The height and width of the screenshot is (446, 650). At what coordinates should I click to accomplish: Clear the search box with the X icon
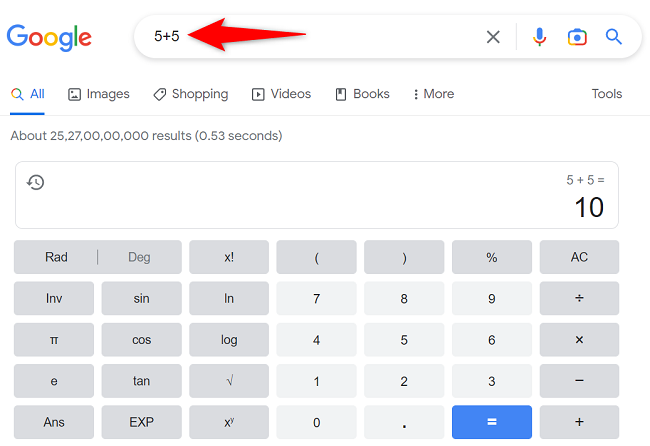(x=493, y=37)
